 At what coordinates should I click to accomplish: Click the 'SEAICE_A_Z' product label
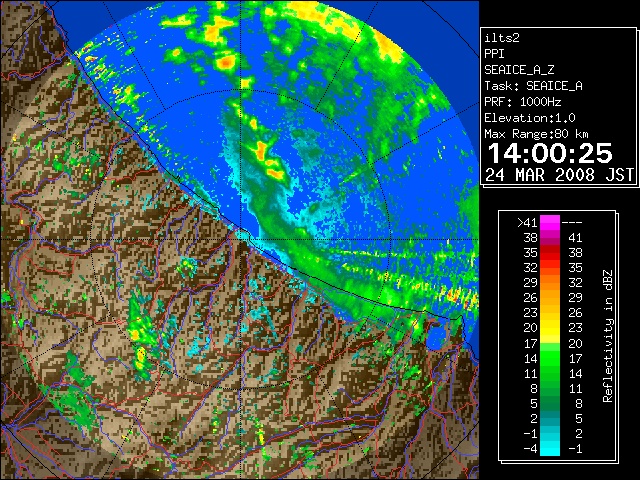[x=519, y=70]
